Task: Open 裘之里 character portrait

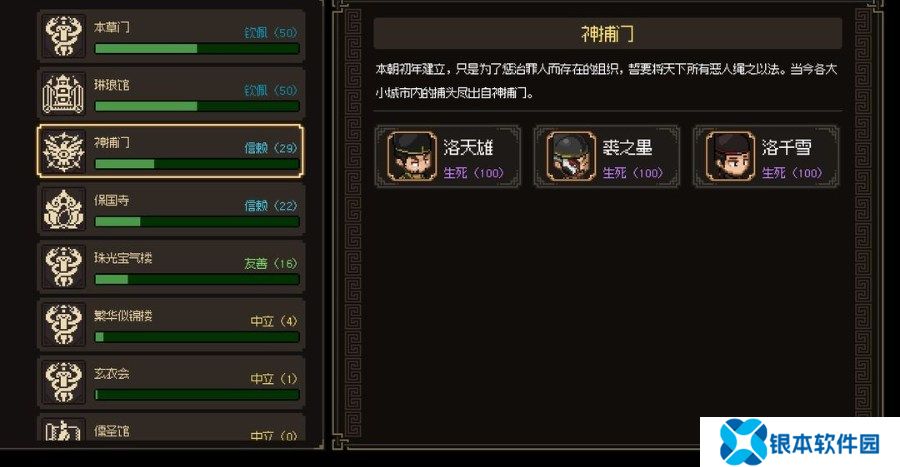Action: tap(571, 156)
